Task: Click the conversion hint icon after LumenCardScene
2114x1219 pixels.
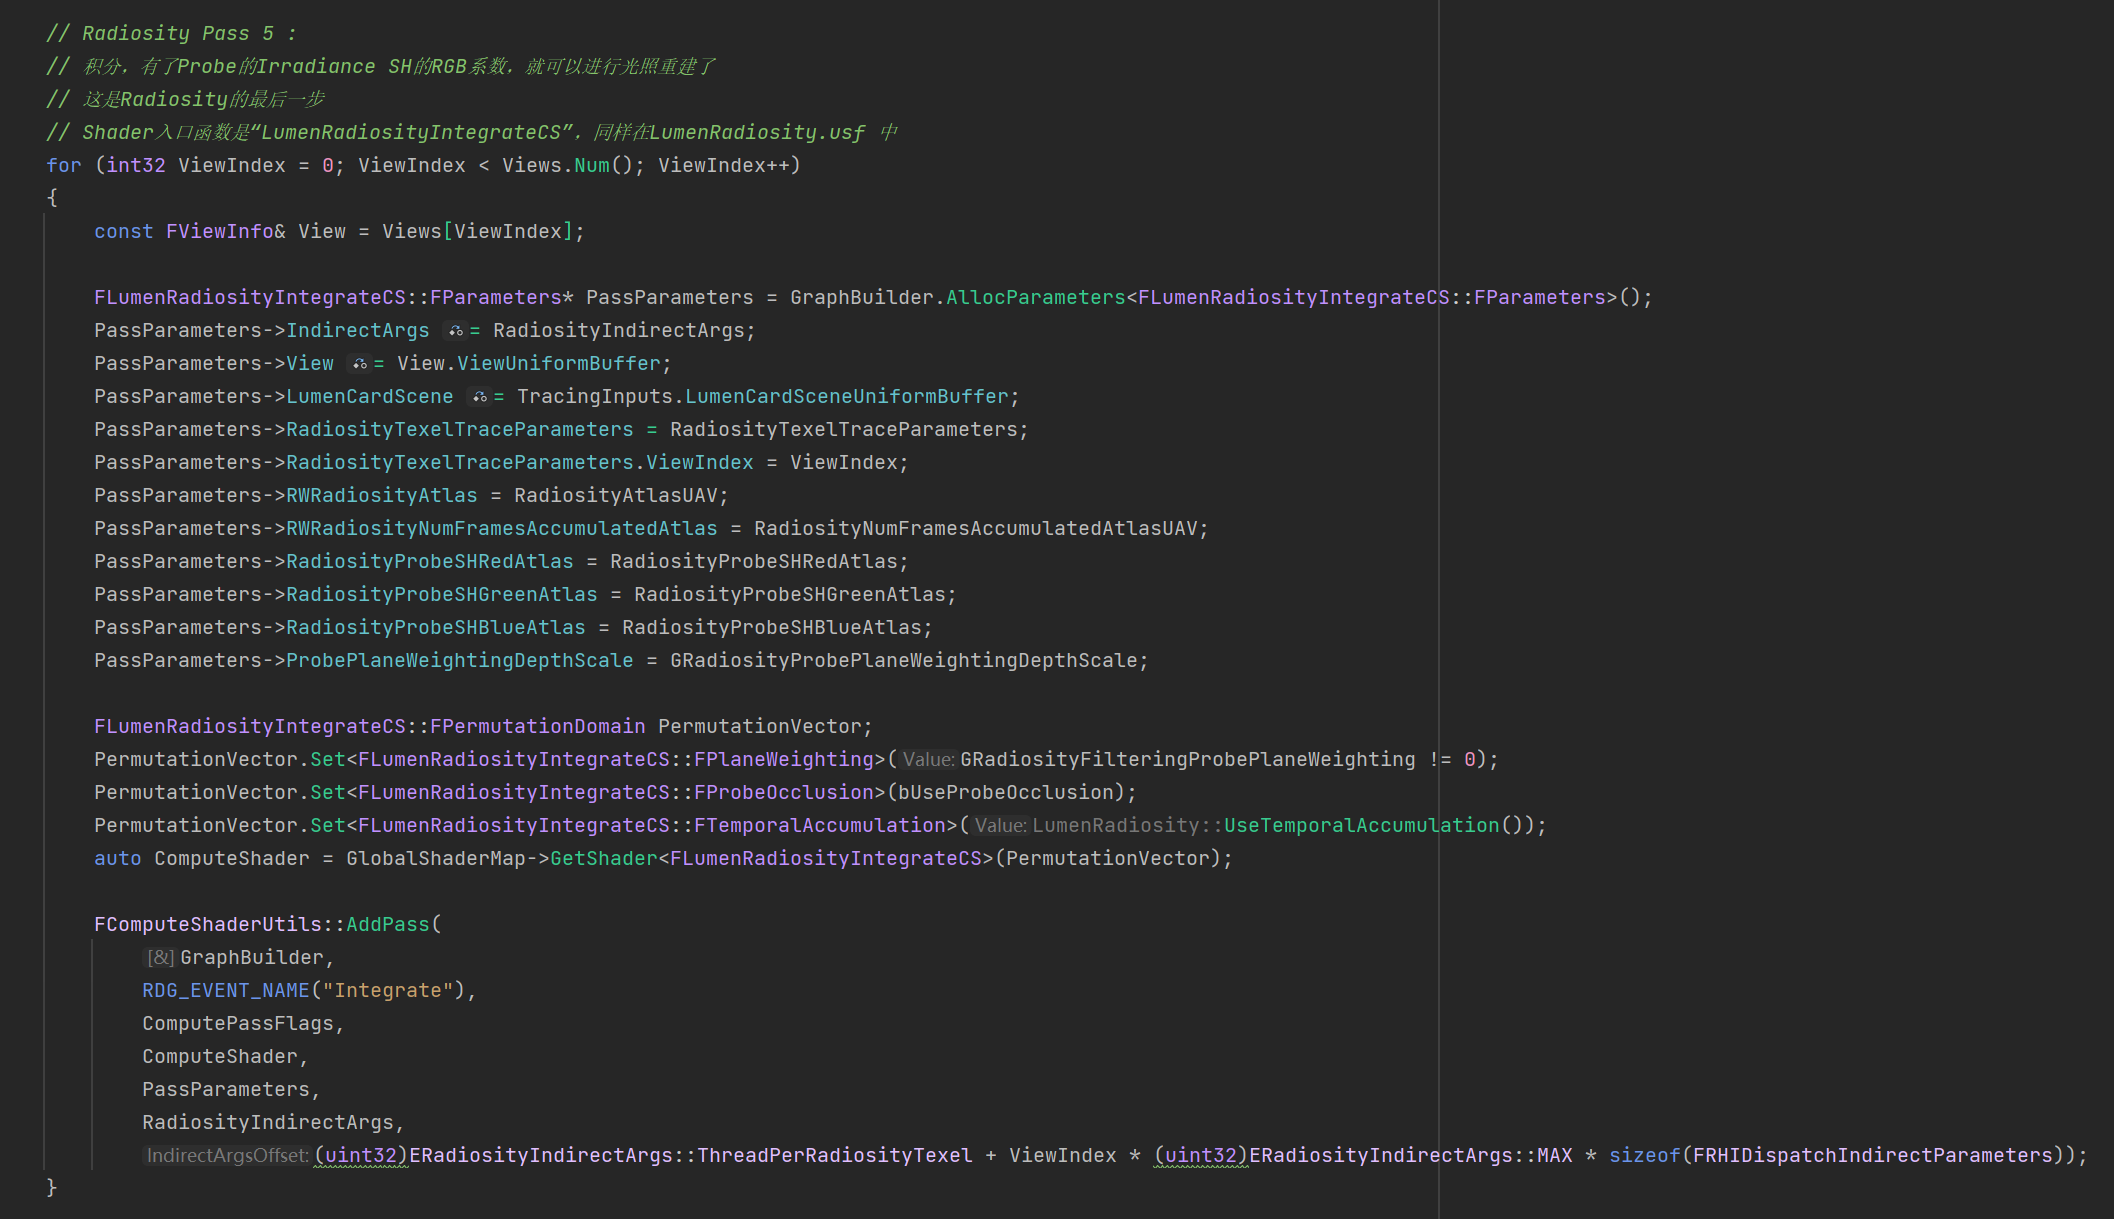Action: [479, 397]
